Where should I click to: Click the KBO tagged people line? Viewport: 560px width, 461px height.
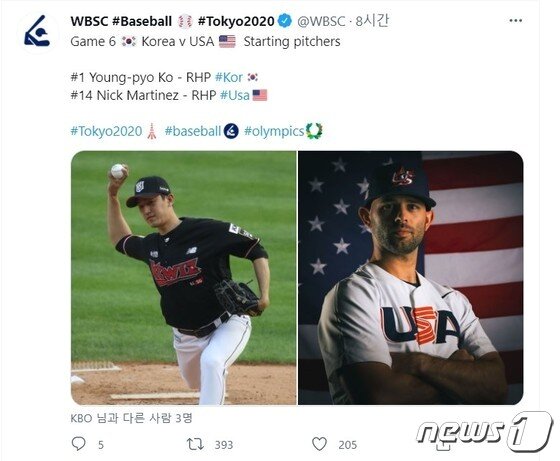click(132, 418)
